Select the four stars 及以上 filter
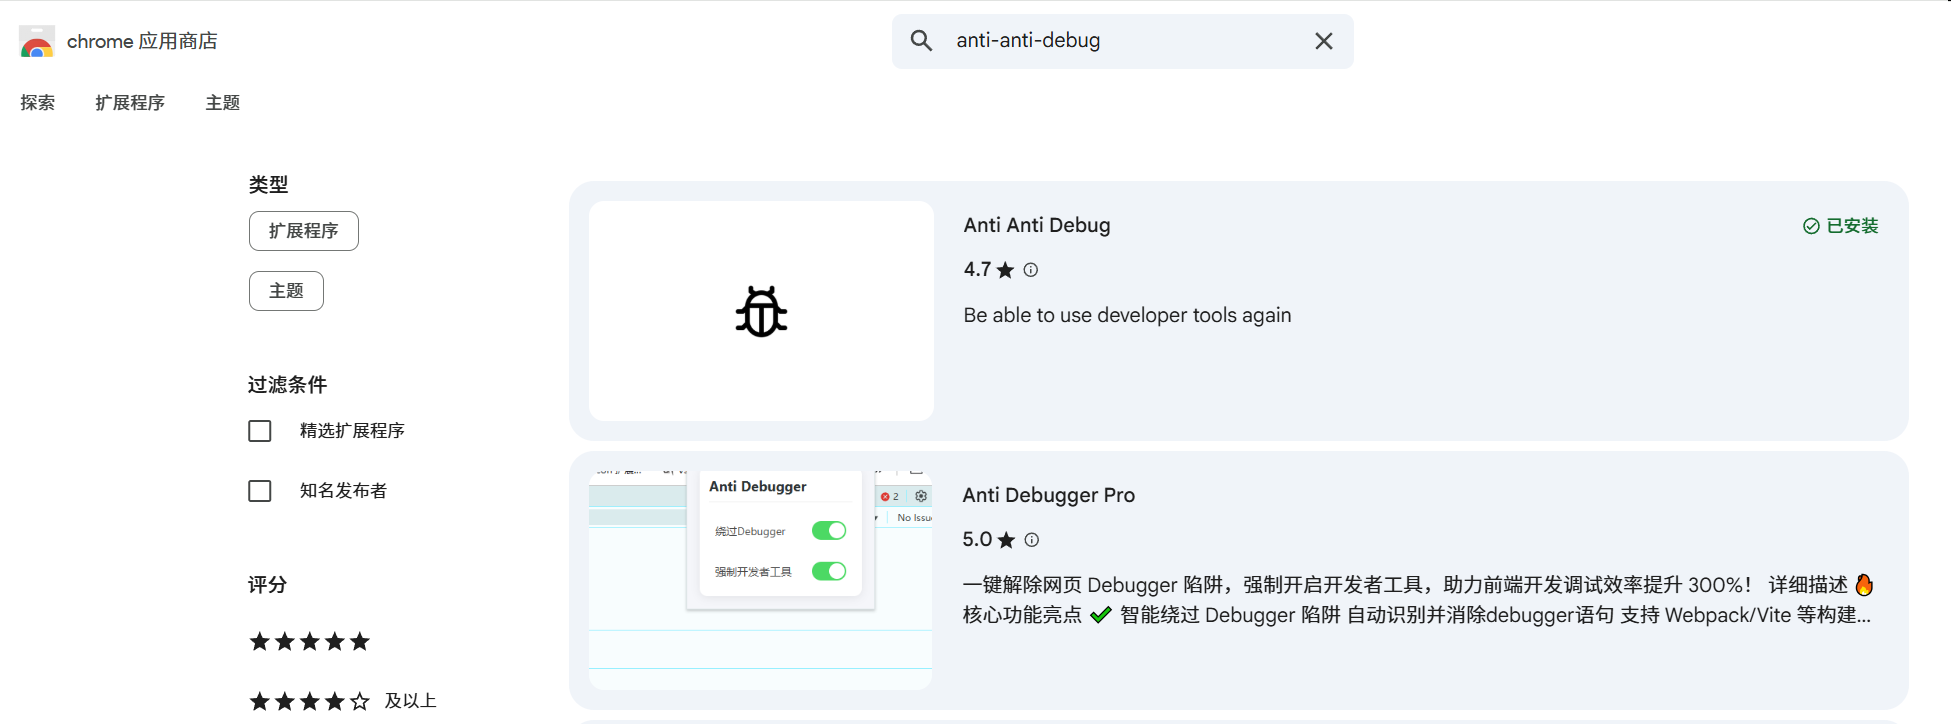The width and height of the screenshot is (1951, 724). 342,701
